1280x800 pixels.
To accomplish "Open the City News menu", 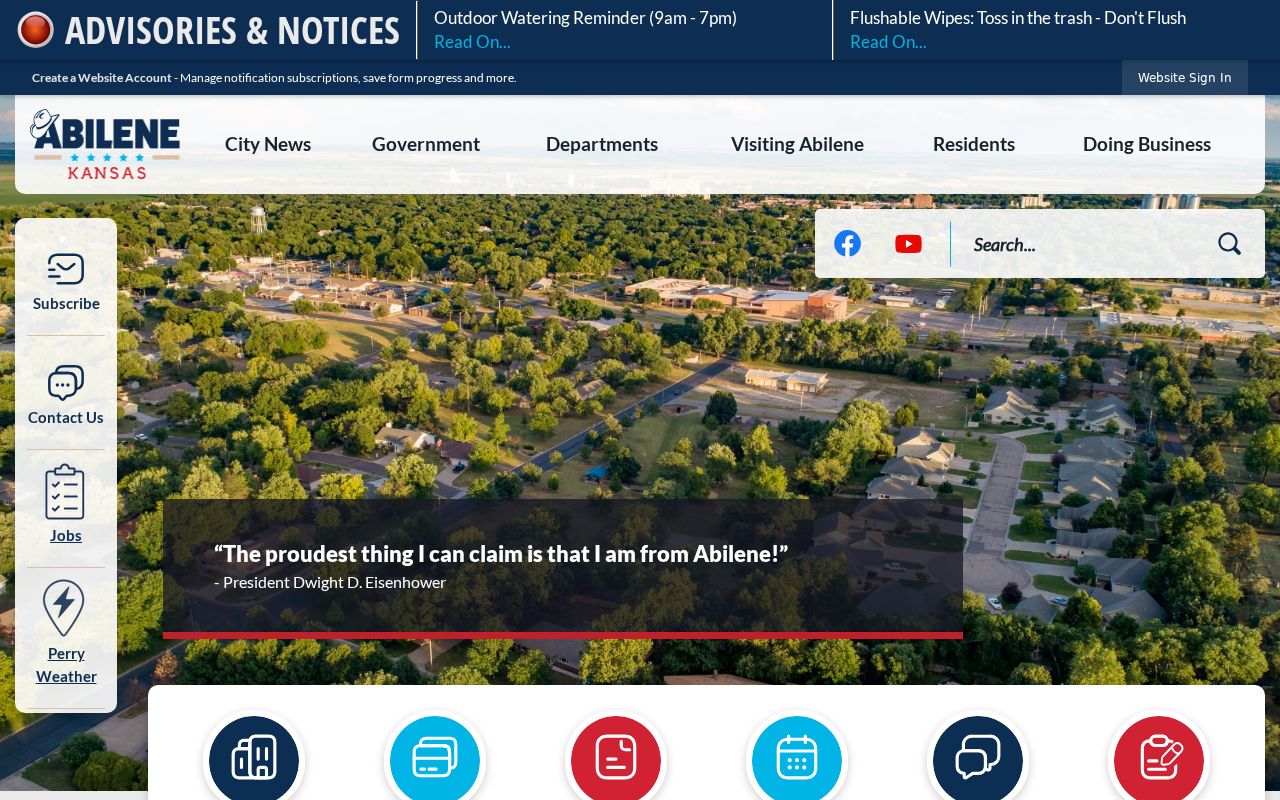I will [268, 144].
